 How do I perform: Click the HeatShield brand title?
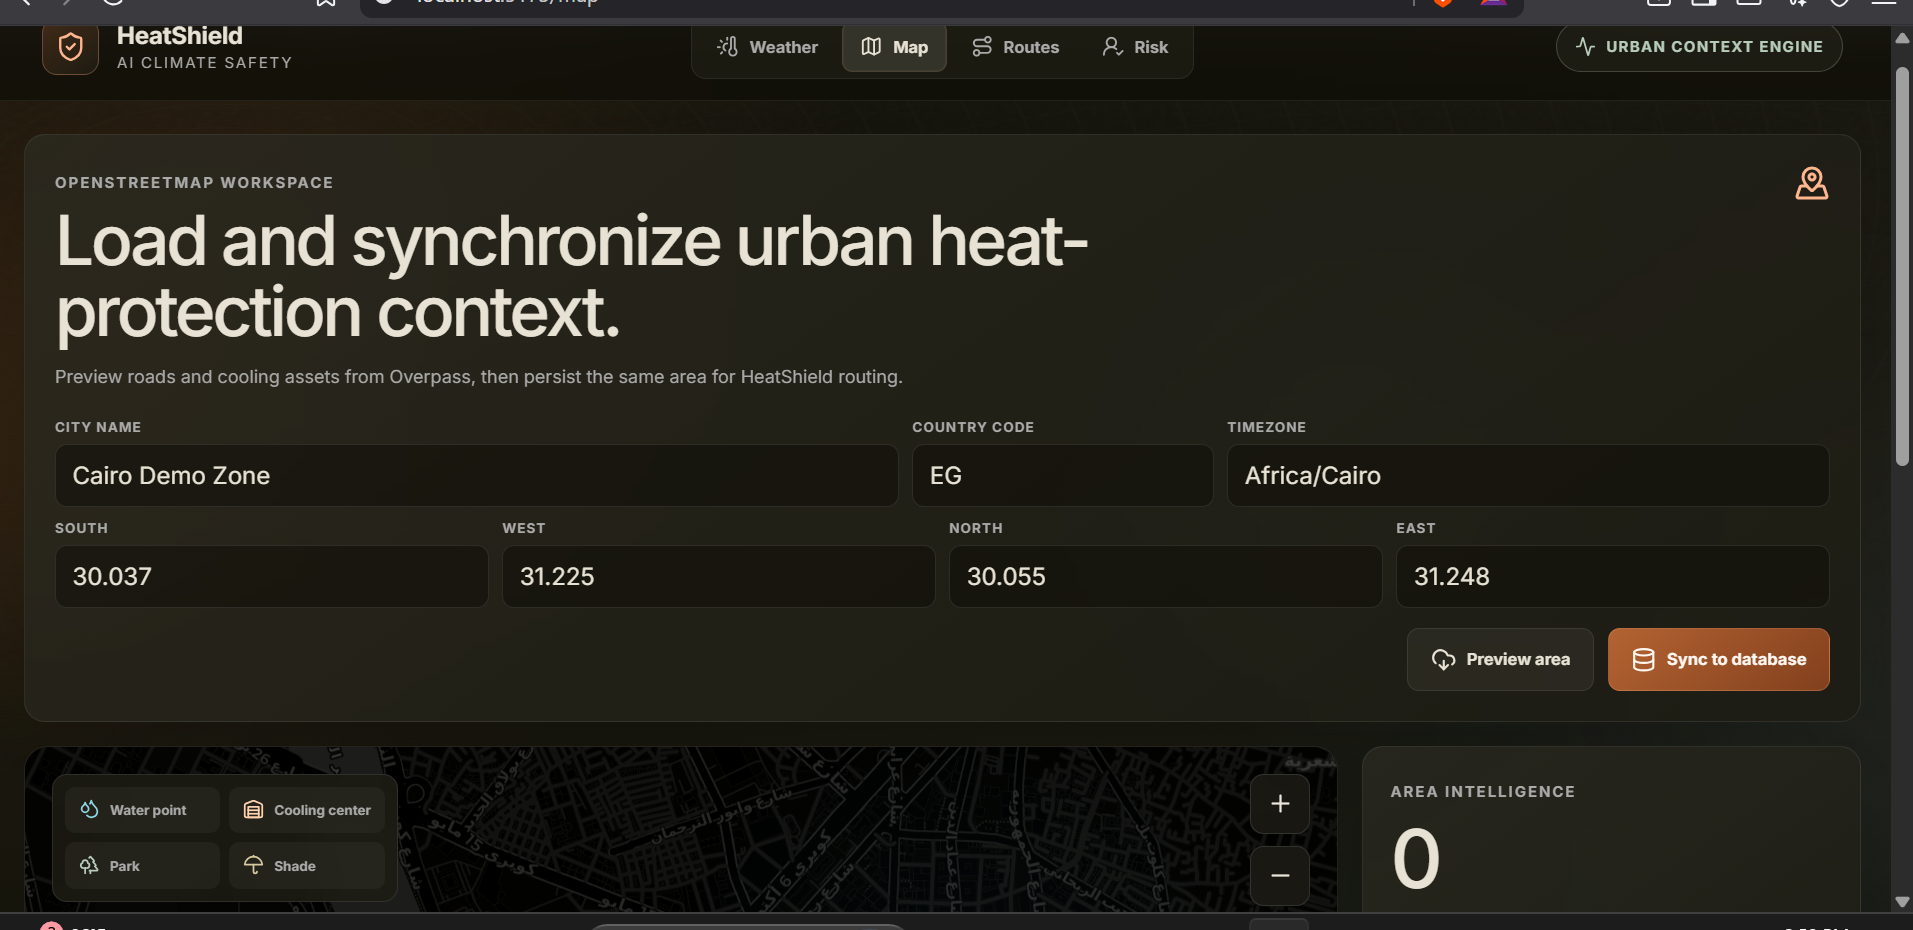(180, 36)
